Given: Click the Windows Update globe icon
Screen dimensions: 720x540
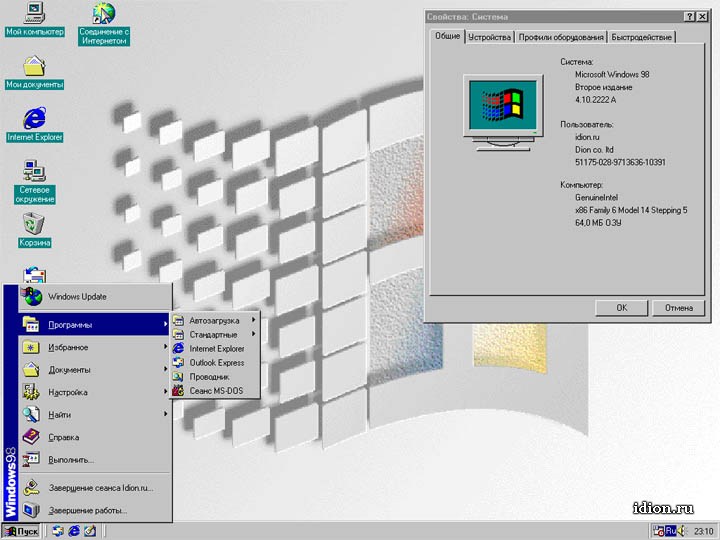Looking at the screenshot, I should point(32,297).
